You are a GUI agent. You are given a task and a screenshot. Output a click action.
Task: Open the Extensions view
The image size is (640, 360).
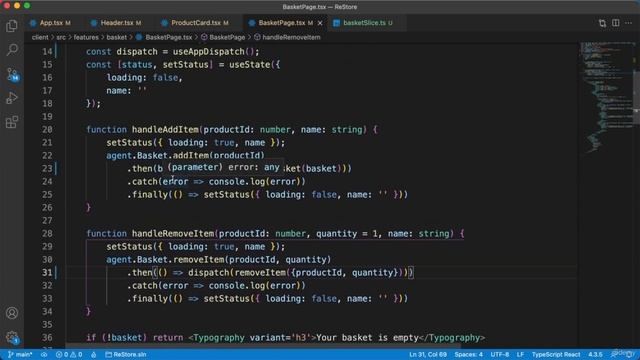click(x=12, y=122)
